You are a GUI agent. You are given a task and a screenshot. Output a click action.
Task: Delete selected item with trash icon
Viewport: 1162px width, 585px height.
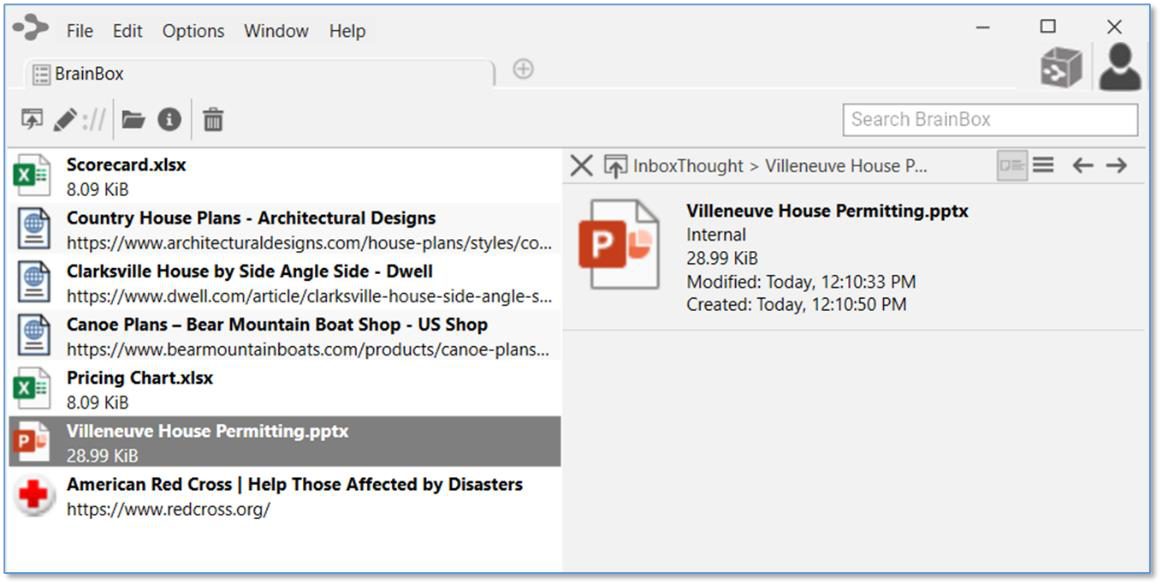click(x=213, y=120)
